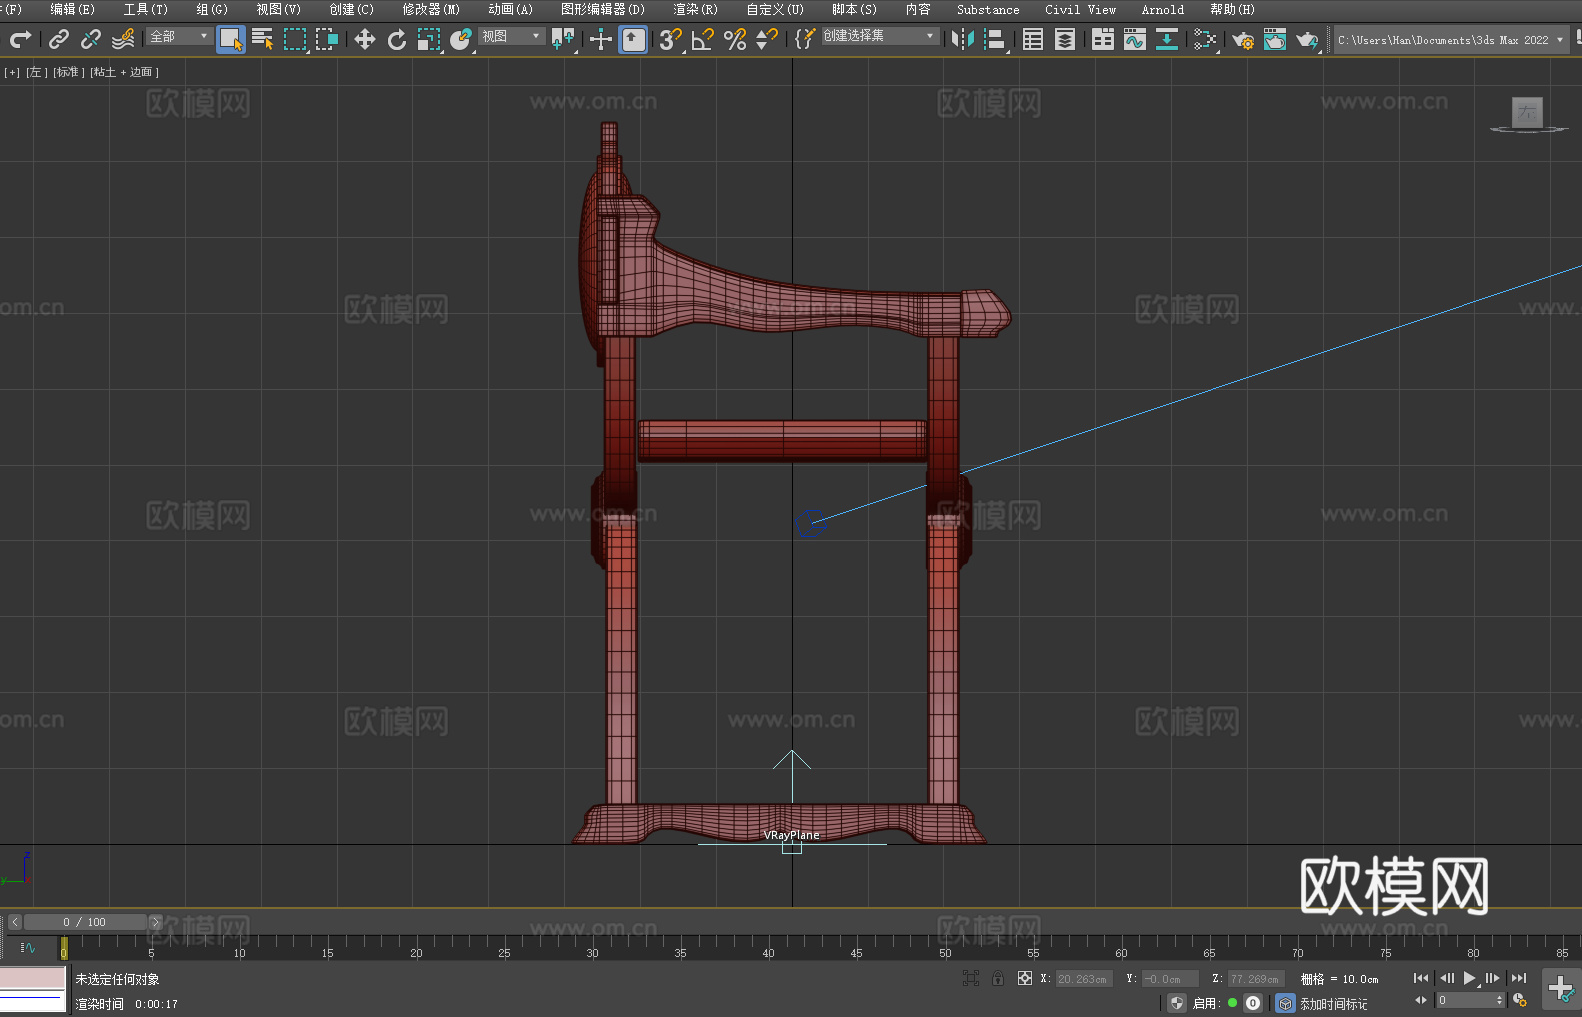Step to the previous frame

coord(1446,978)
